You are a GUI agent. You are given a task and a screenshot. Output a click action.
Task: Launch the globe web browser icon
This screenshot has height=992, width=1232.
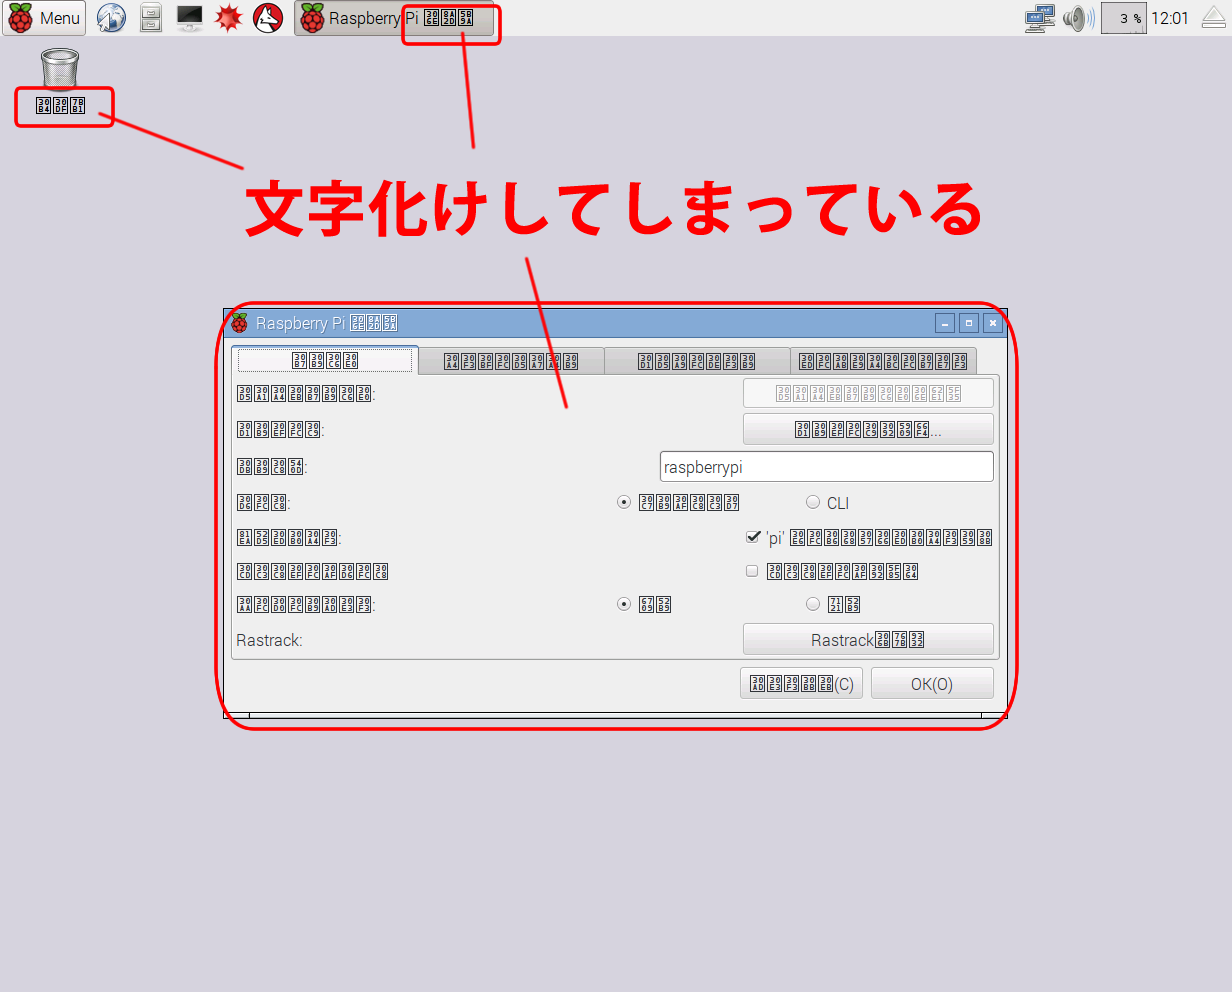coord(111,18)
